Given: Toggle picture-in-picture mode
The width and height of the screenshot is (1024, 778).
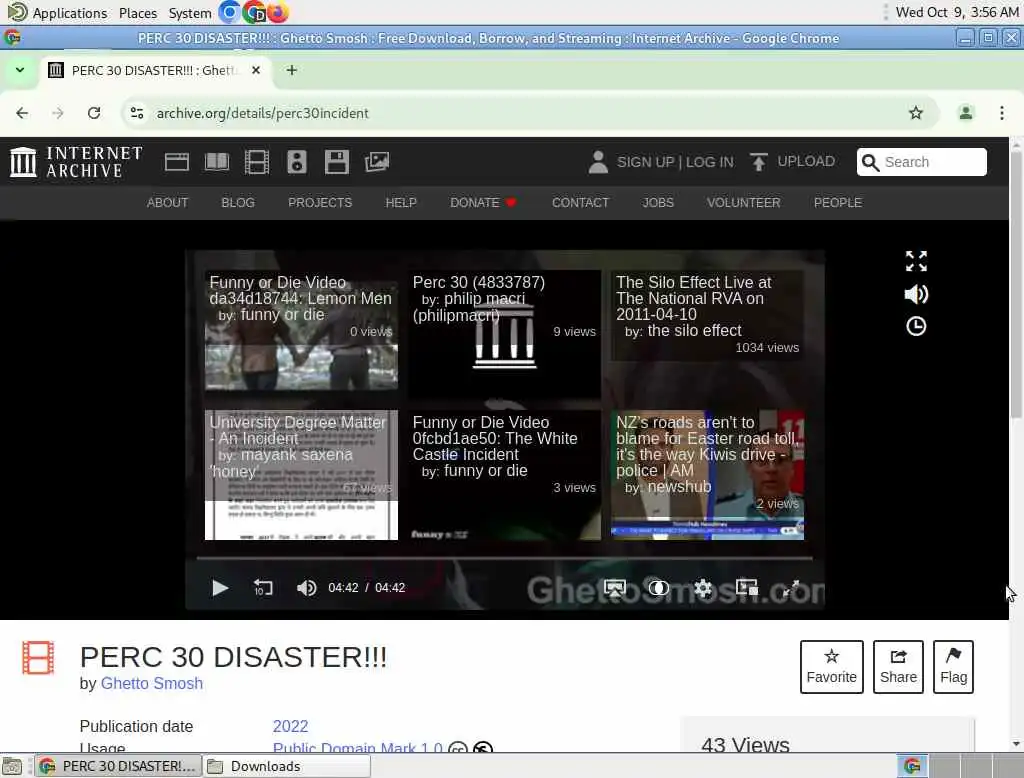Looking at the screenshot, I should pyautogui.click(x=746, y=588).
